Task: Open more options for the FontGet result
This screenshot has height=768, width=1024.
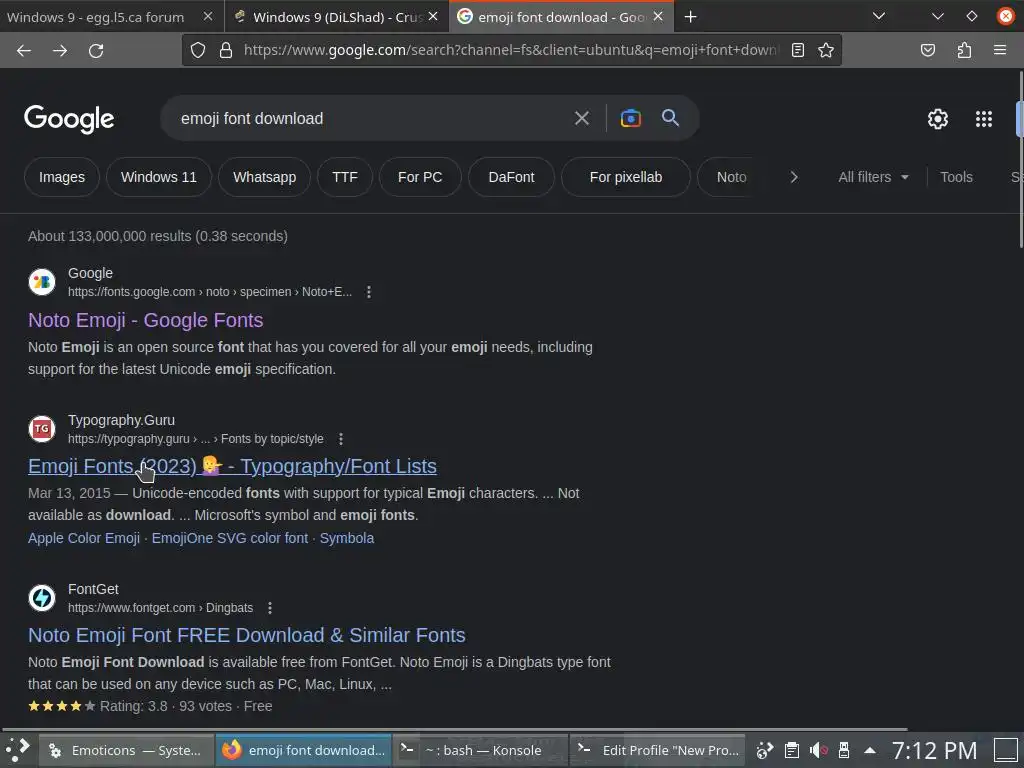Action: point(270,608)
